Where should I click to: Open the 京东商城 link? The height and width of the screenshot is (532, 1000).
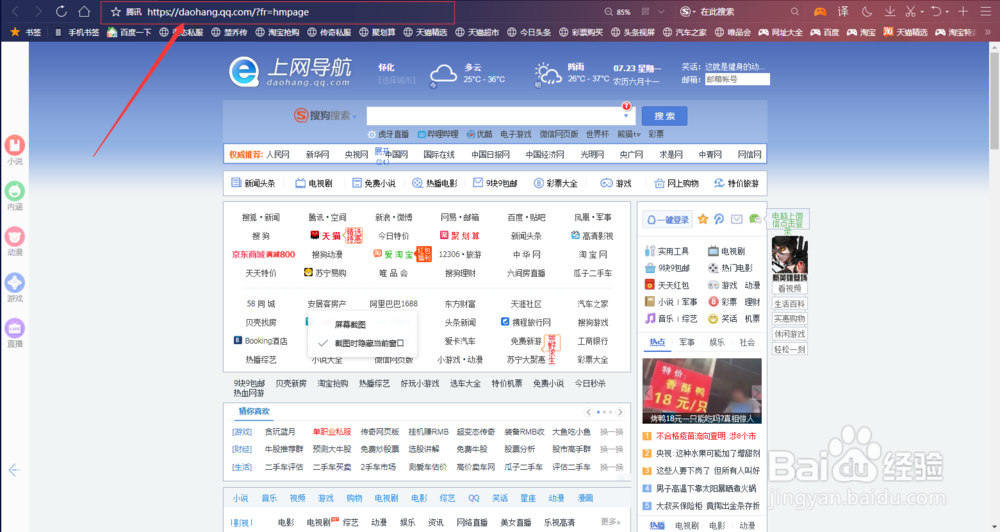click(263, 255)
